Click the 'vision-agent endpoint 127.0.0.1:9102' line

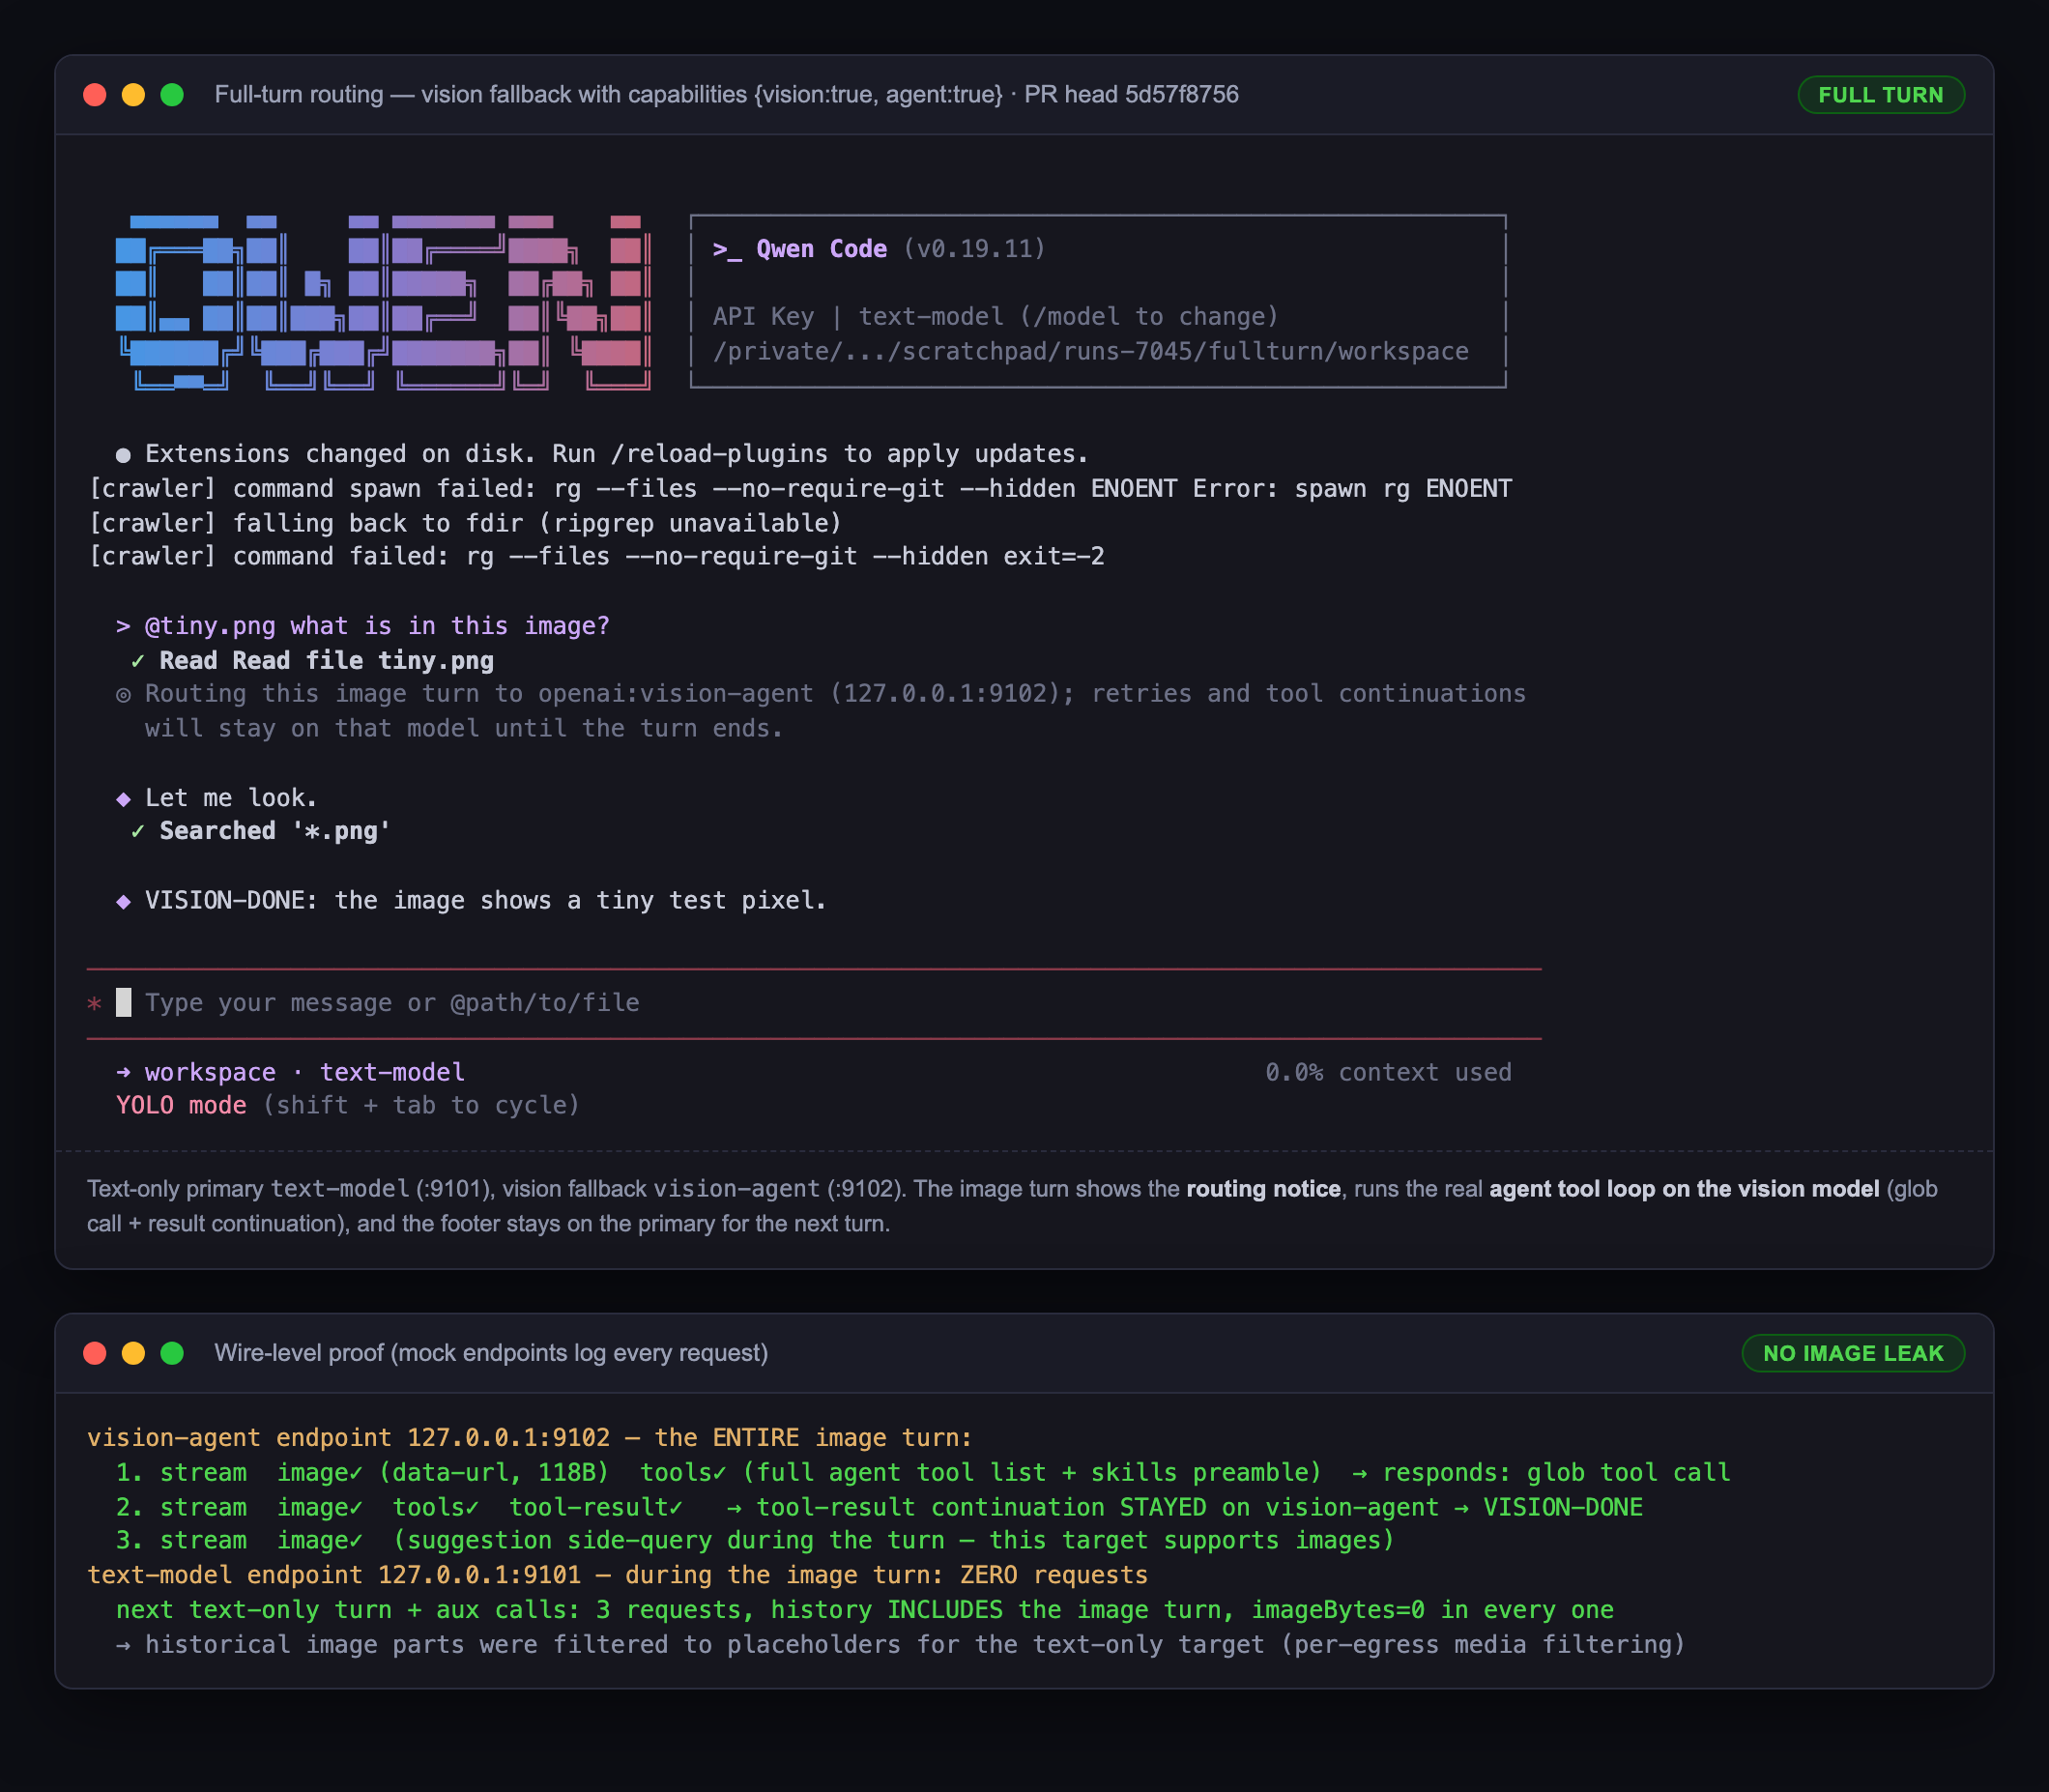click(x=529, y=1438)
